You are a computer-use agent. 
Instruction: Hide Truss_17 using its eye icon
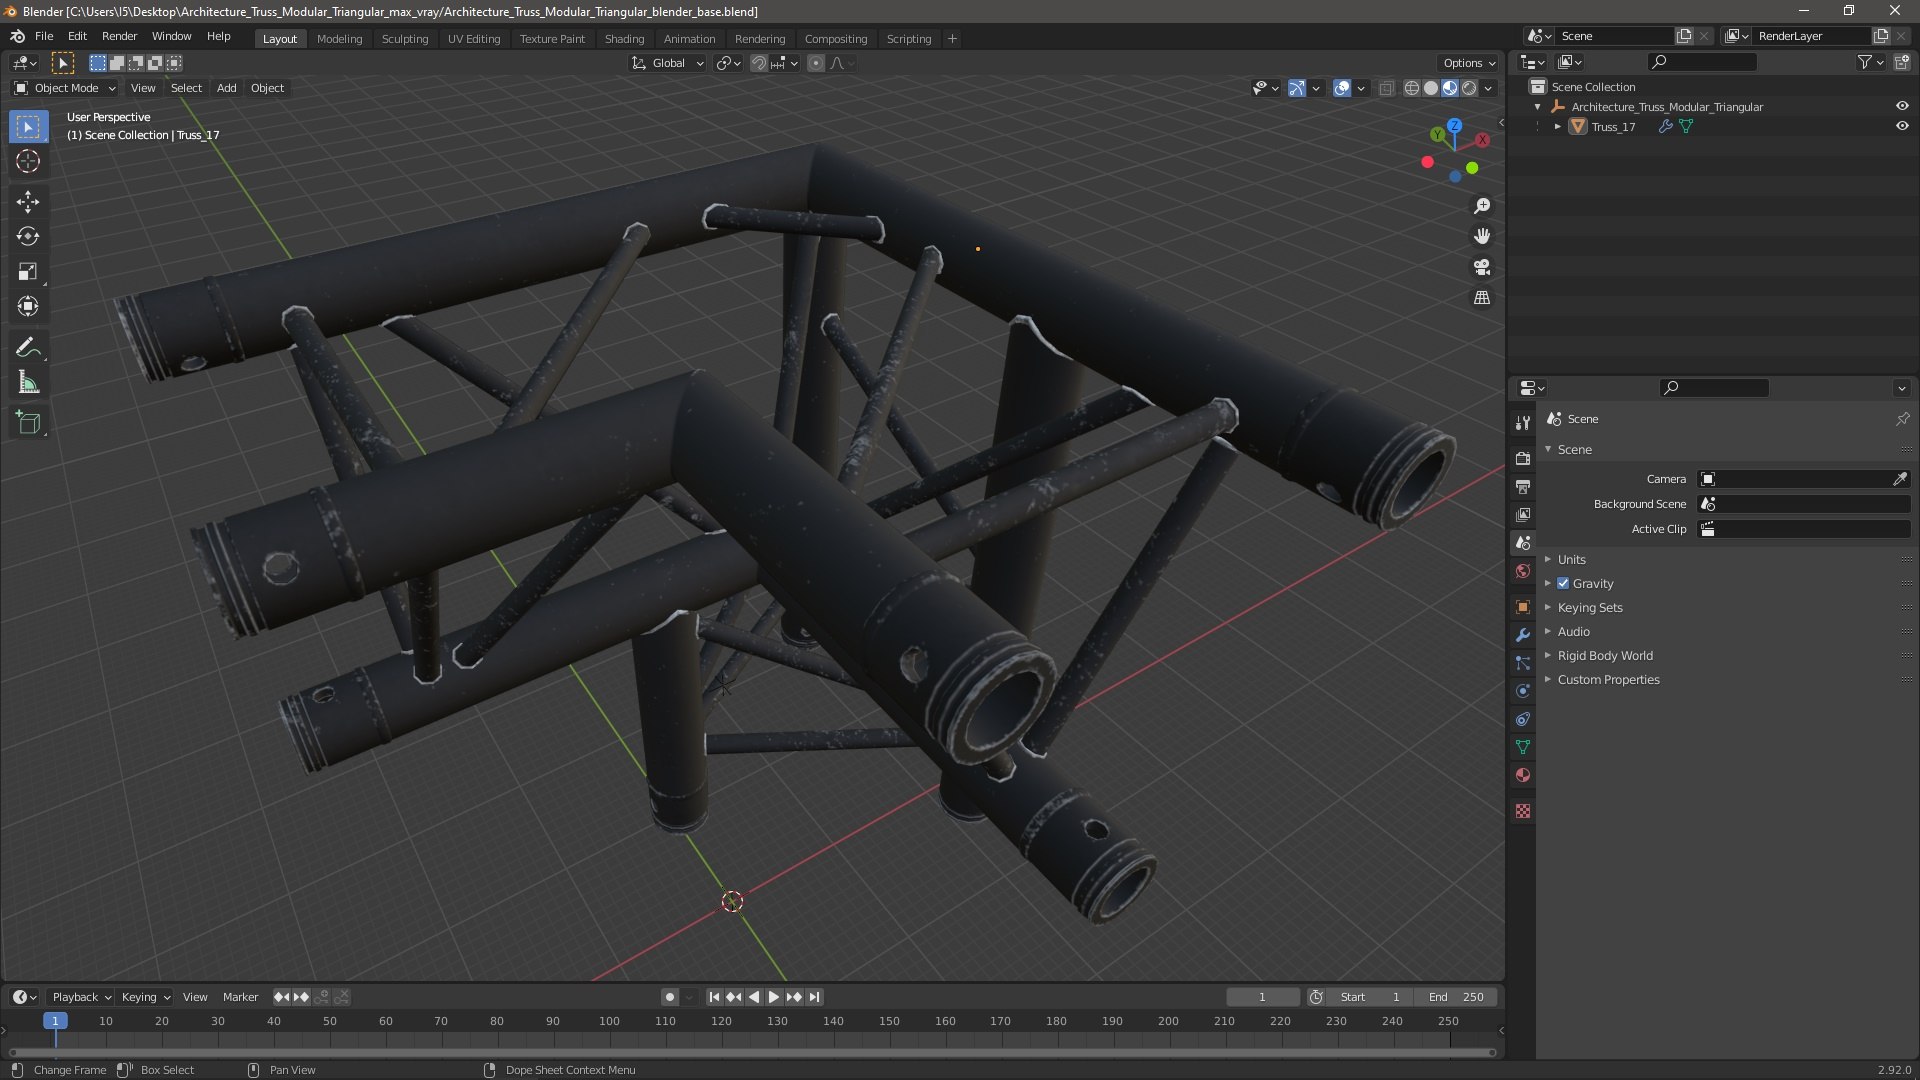click(x=1902, y=127)
